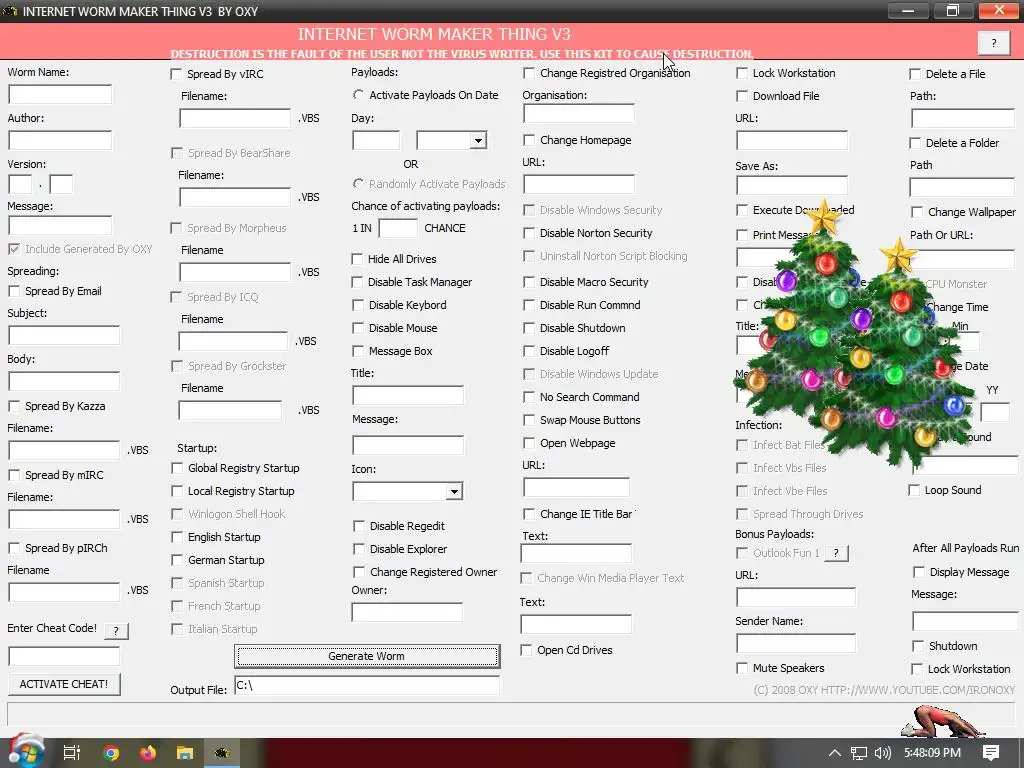Click the 1 IN chance number field
1024x768 pixels.
tap(398, 228)
